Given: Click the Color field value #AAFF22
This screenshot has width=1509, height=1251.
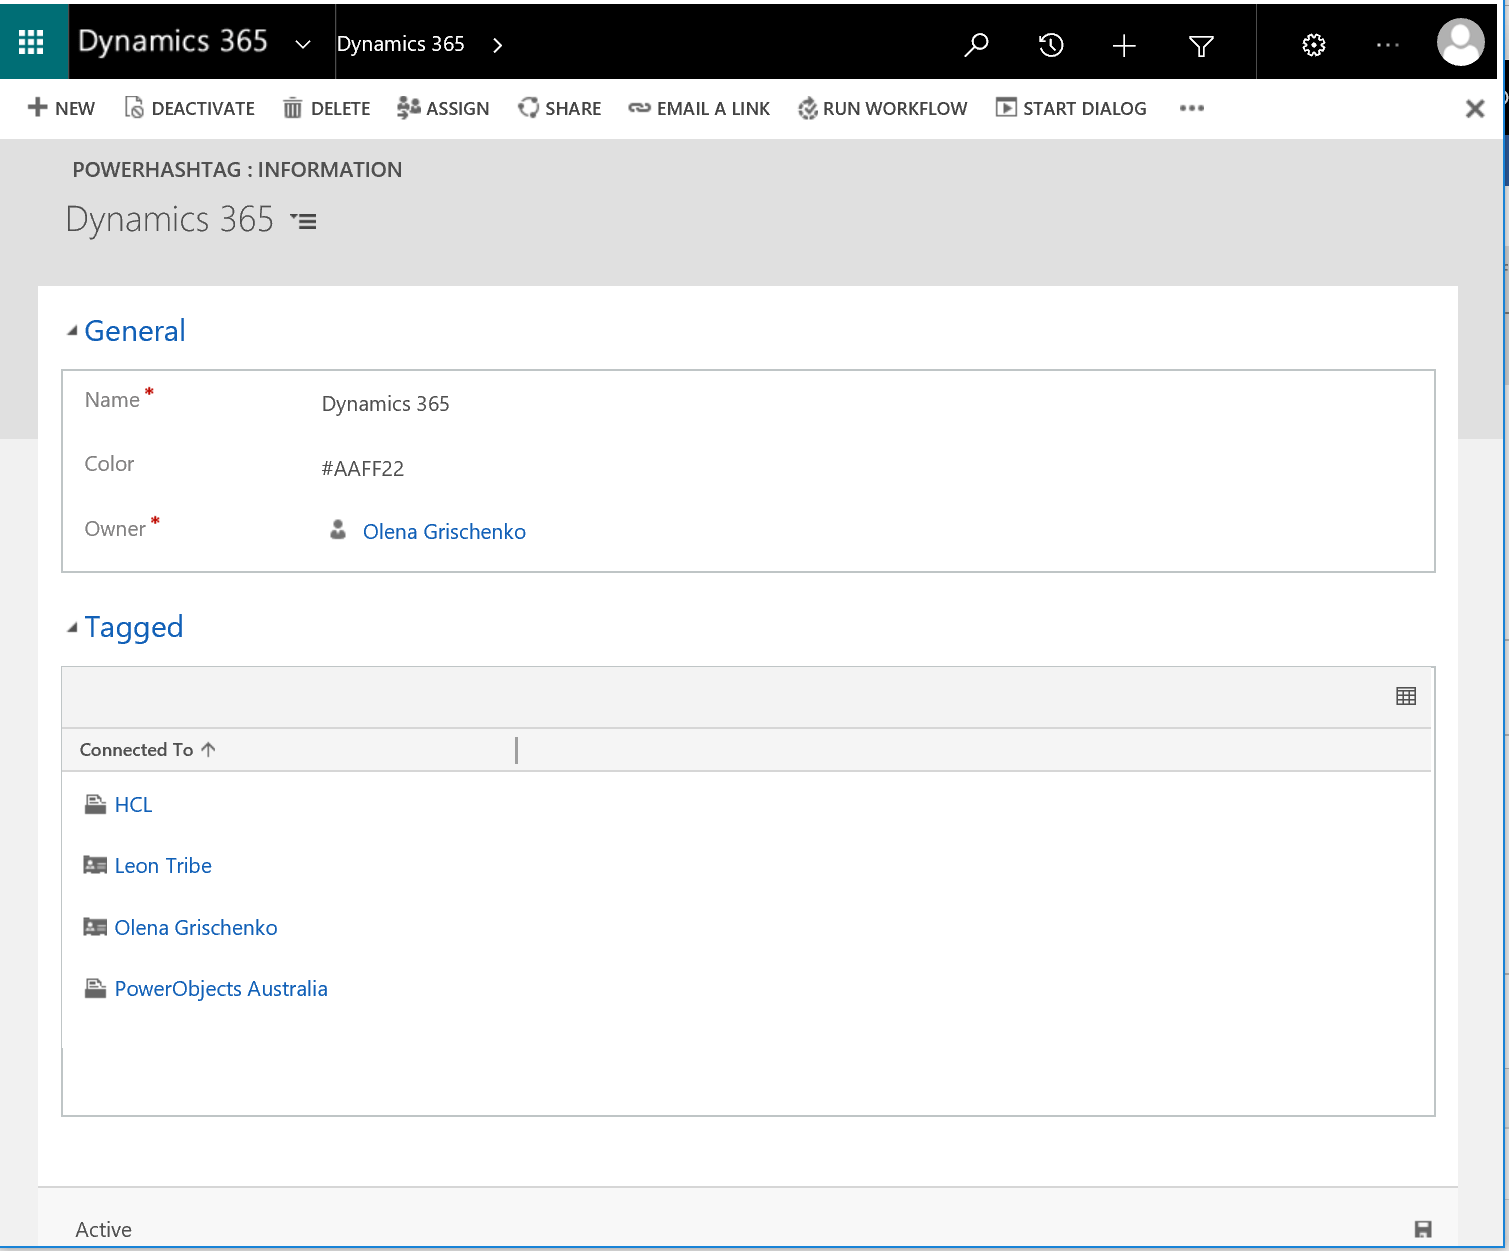Looking at the screenshot, I should coord(363,469).
